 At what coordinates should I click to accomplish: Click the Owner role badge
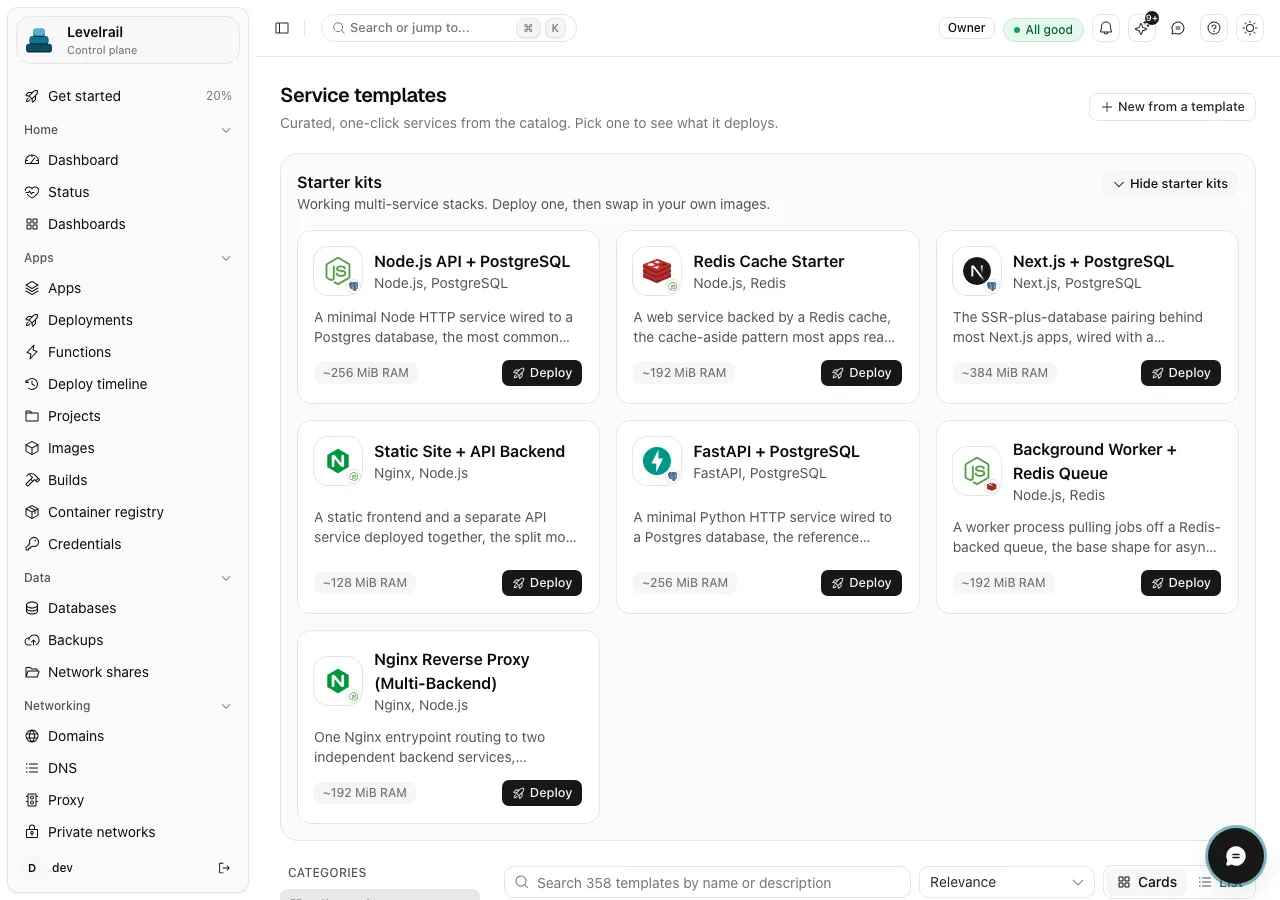click(967, 28)
